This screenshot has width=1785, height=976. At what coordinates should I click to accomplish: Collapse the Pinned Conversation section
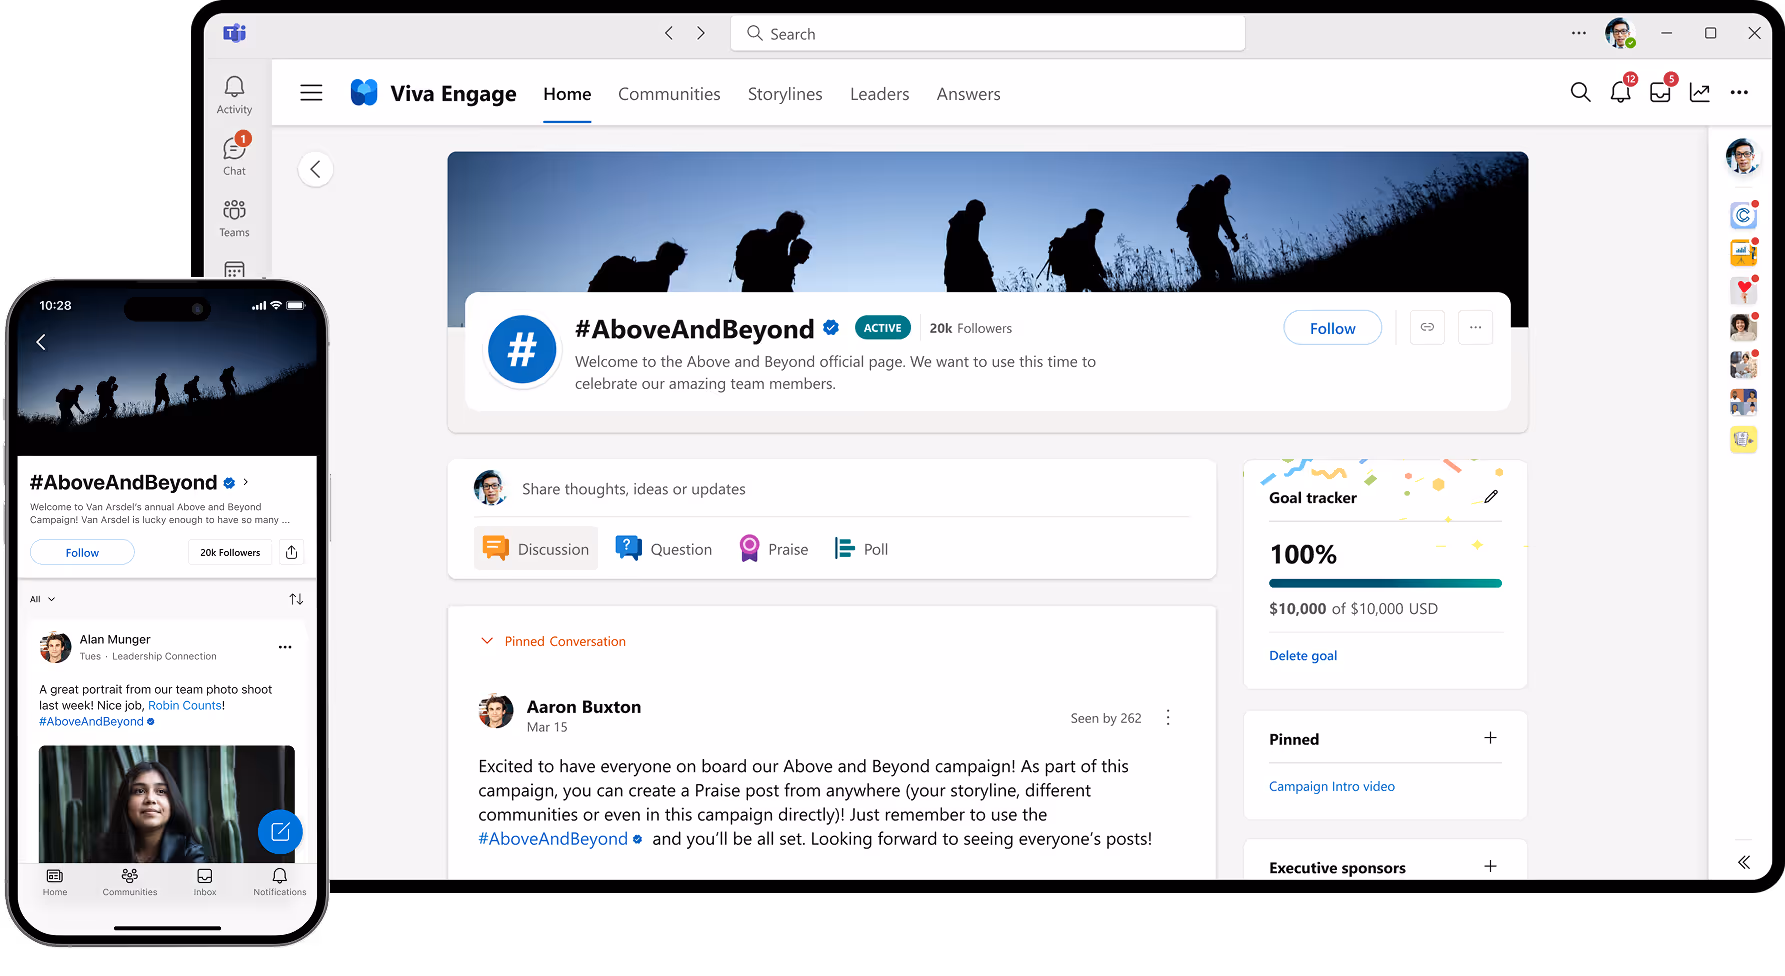pos(487,641)
